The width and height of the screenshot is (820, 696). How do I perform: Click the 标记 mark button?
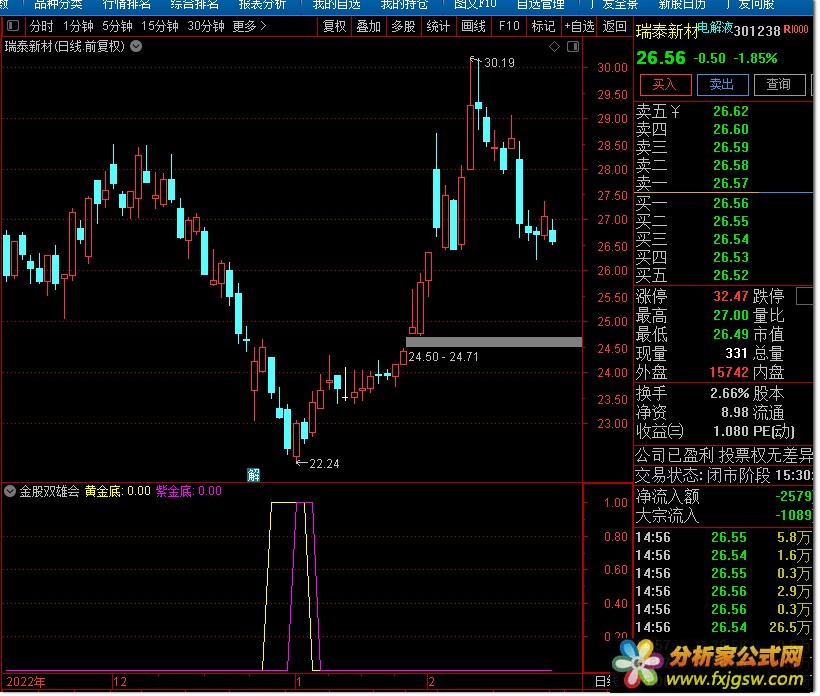544,26
